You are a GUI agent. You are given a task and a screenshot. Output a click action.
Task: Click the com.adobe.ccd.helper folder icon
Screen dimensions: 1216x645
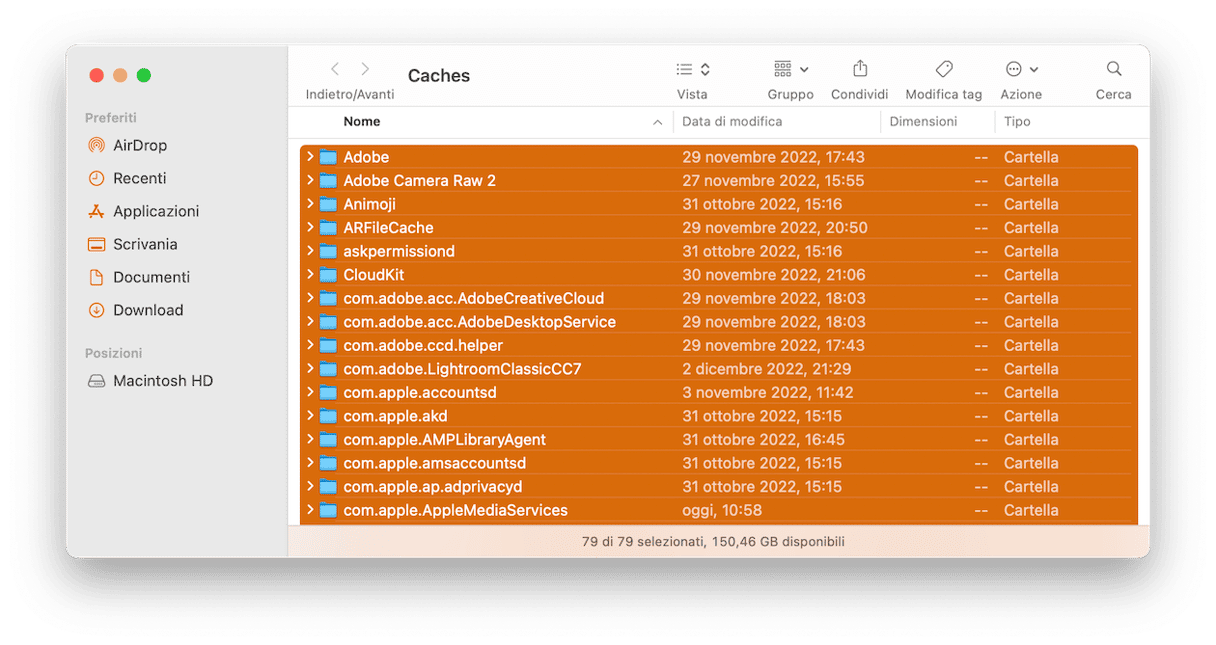(x=328, y=345)
